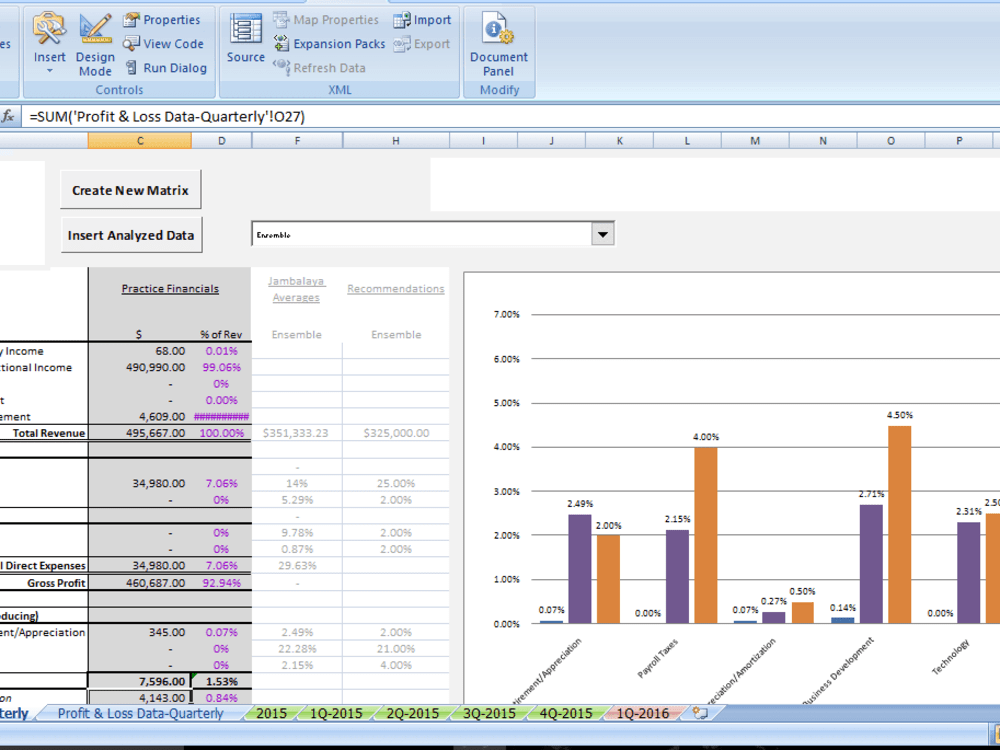Select the 29.63% cell
This screenshot has height=750, width=1000.
pos(297,566)
